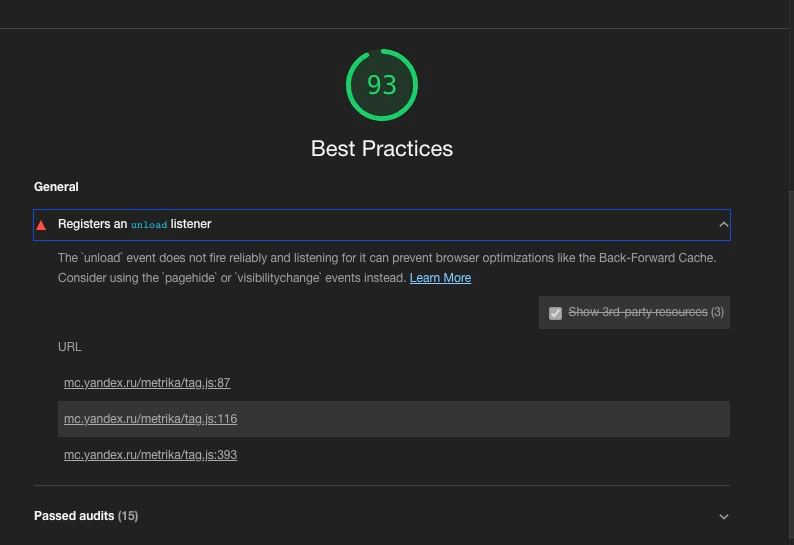Open mc.yandex.ru/metrika/tag.js:87 link

pos(147,383)
